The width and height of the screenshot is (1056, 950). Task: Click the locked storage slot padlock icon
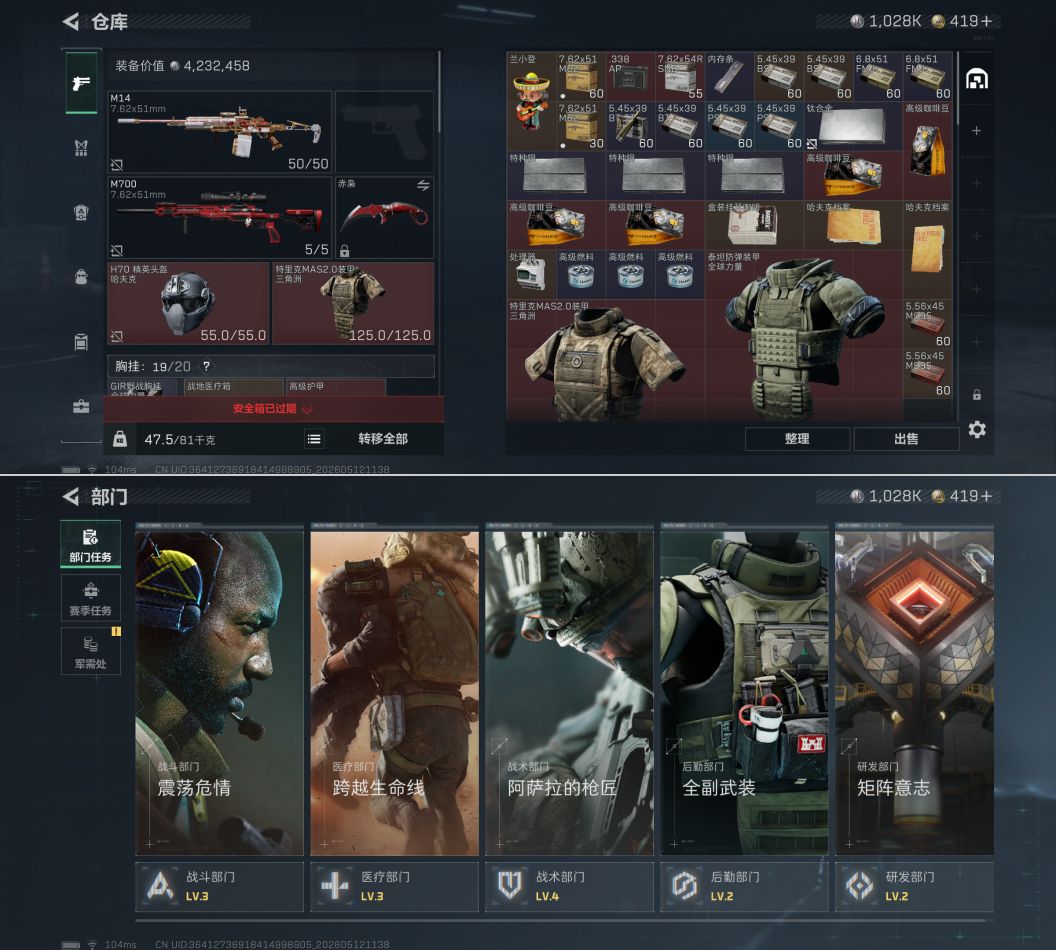977,395
